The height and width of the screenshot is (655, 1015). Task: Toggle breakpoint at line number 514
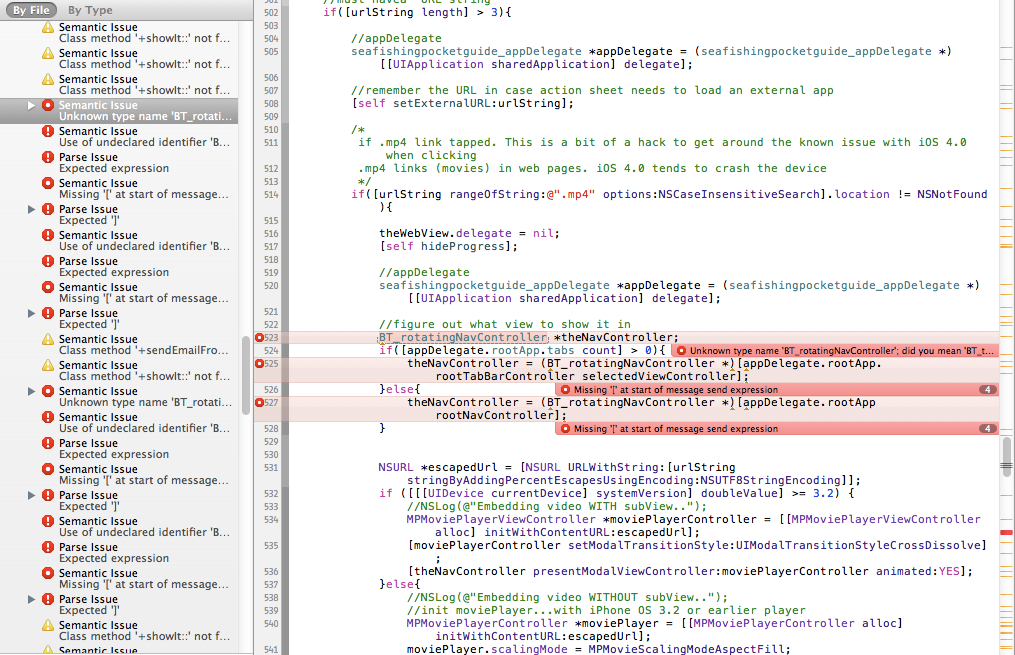click(x=270, y=194)
